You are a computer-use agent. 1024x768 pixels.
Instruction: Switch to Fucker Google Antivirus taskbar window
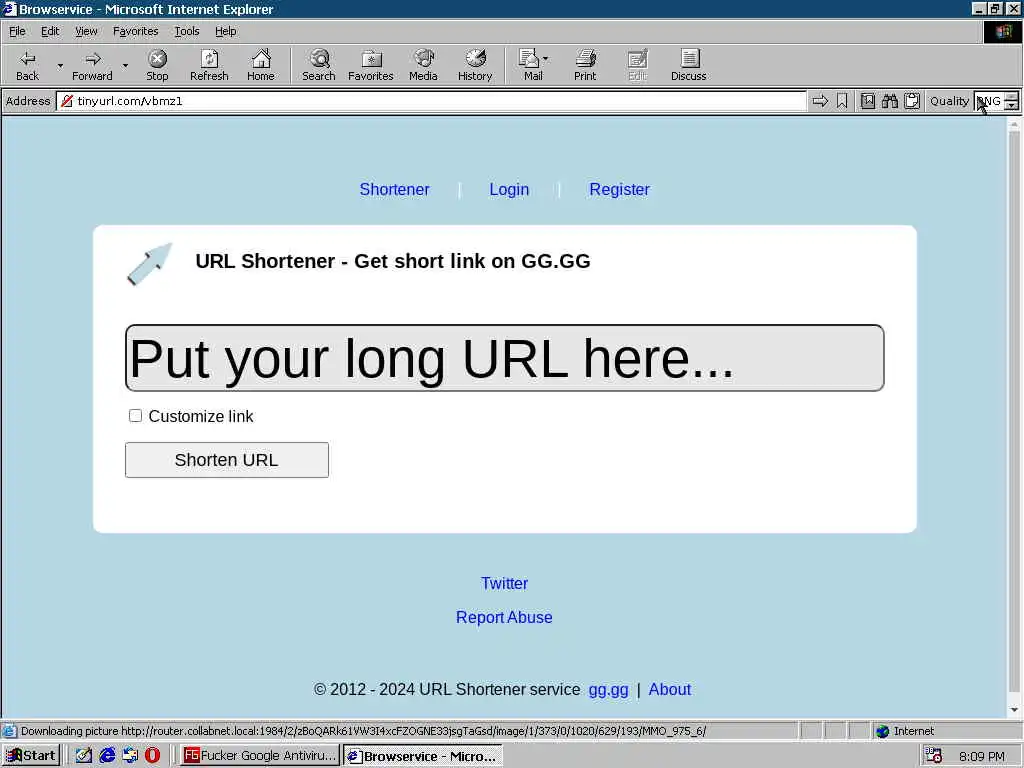pos(259,756)
